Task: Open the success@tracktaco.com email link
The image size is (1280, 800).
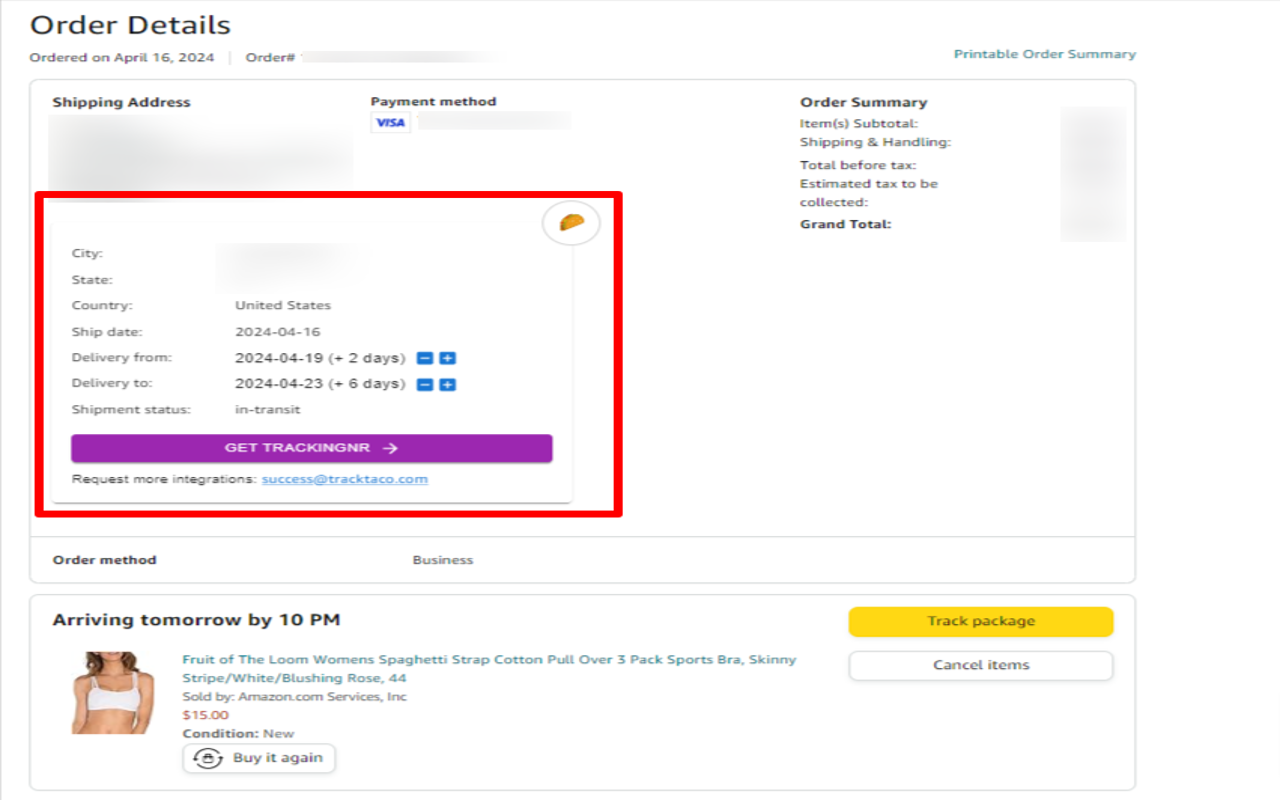Action: coord(344,479)
